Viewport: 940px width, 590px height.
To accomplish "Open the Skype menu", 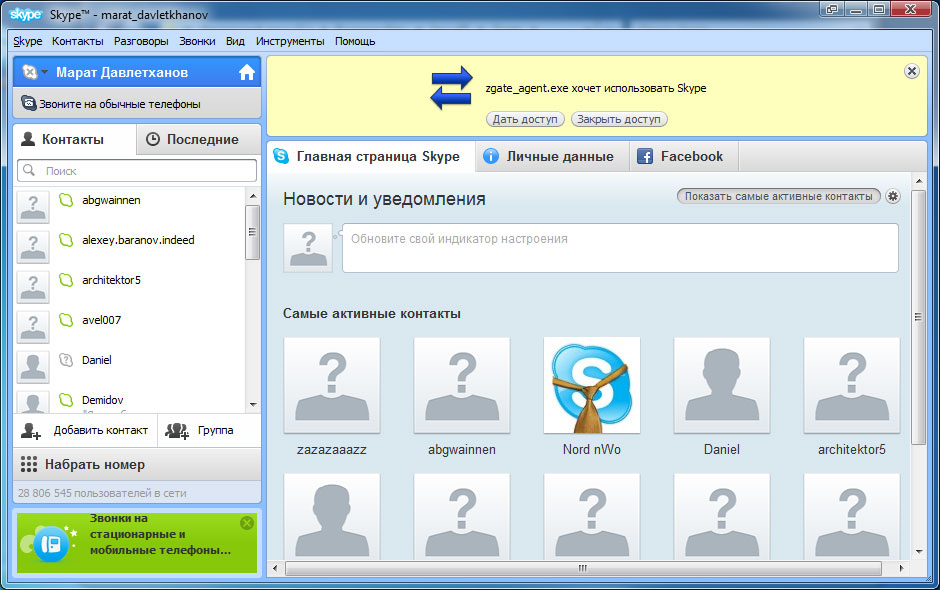I will (28, 41).
